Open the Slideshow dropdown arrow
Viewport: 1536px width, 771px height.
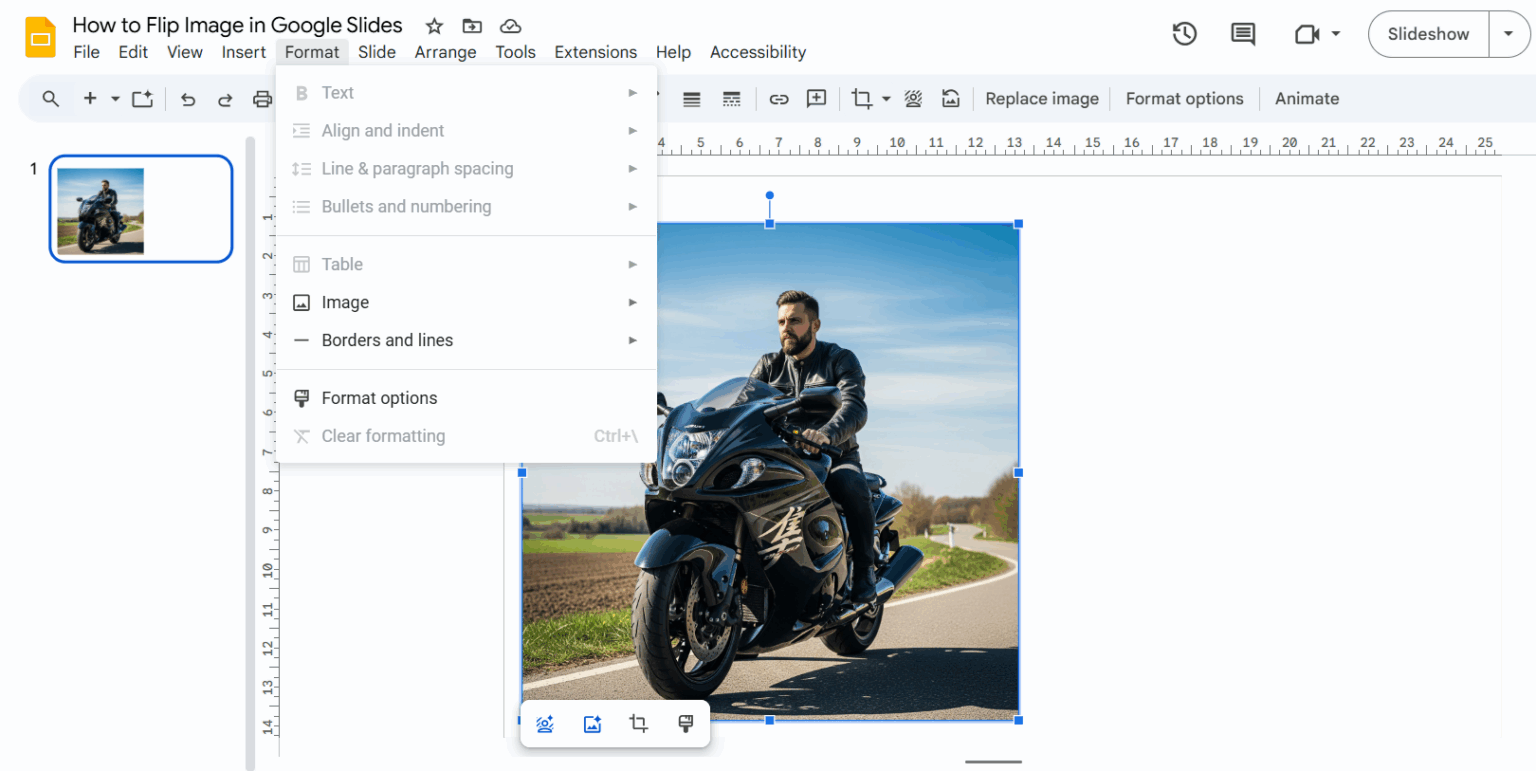(x=1510, y=33)
